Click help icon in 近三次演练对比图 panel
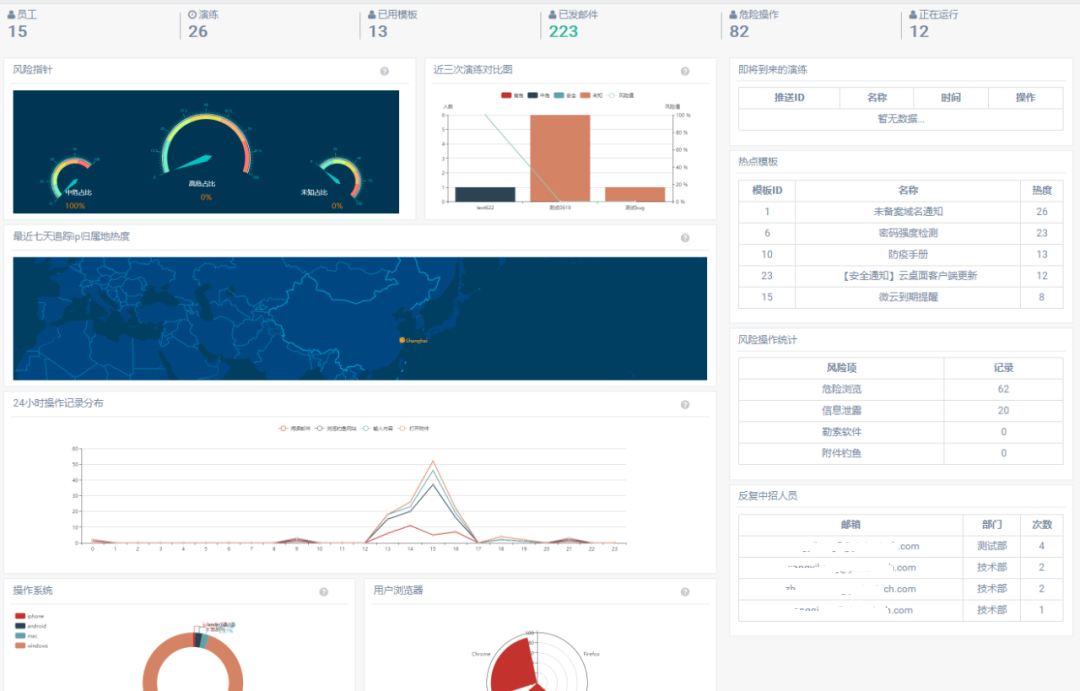Screen dimensions: 1080x691 pyautogui.click(x=685, y=71)
